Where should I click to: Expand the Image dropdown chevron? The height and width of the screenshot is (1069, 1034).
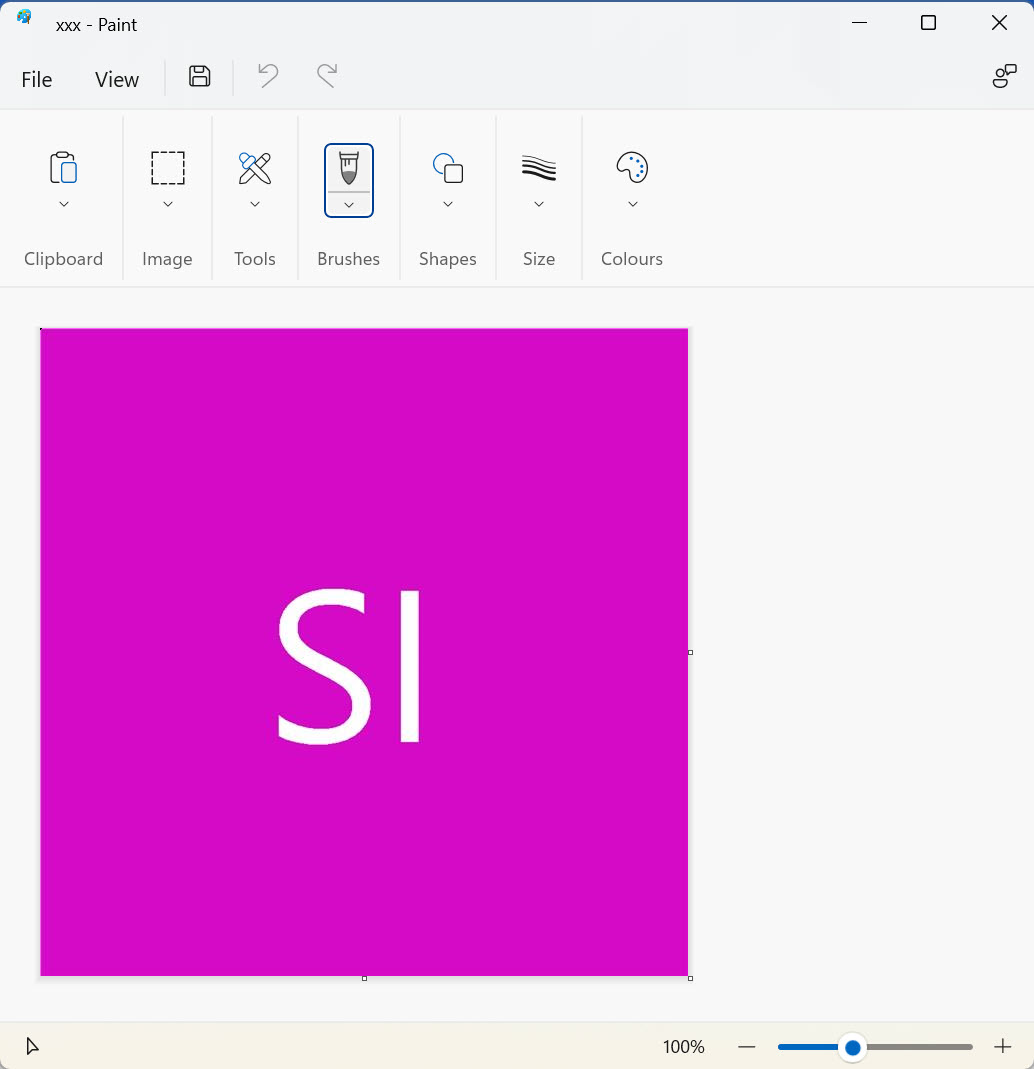[x=168, y=204]
